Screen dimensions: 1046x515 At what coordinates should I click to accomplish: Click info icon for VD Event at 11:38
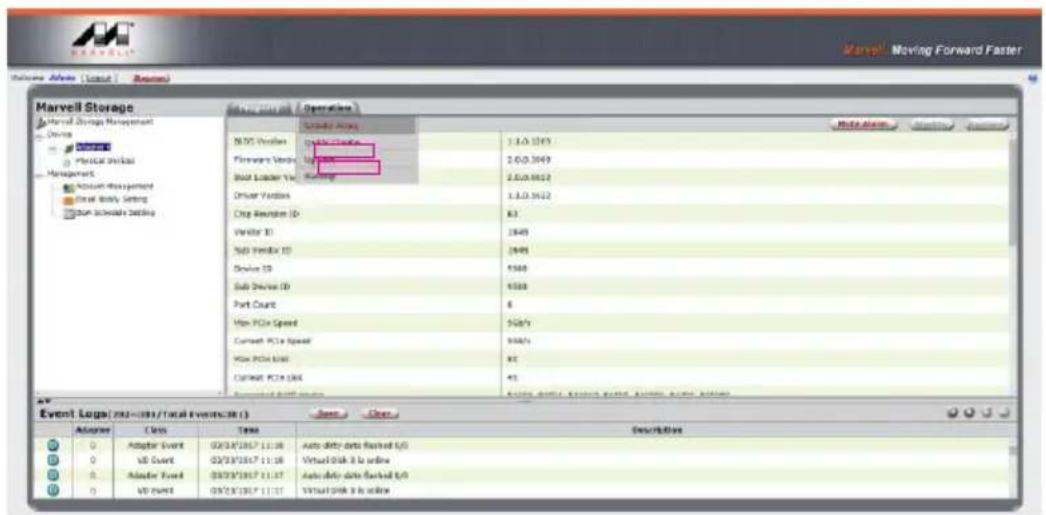54,460
